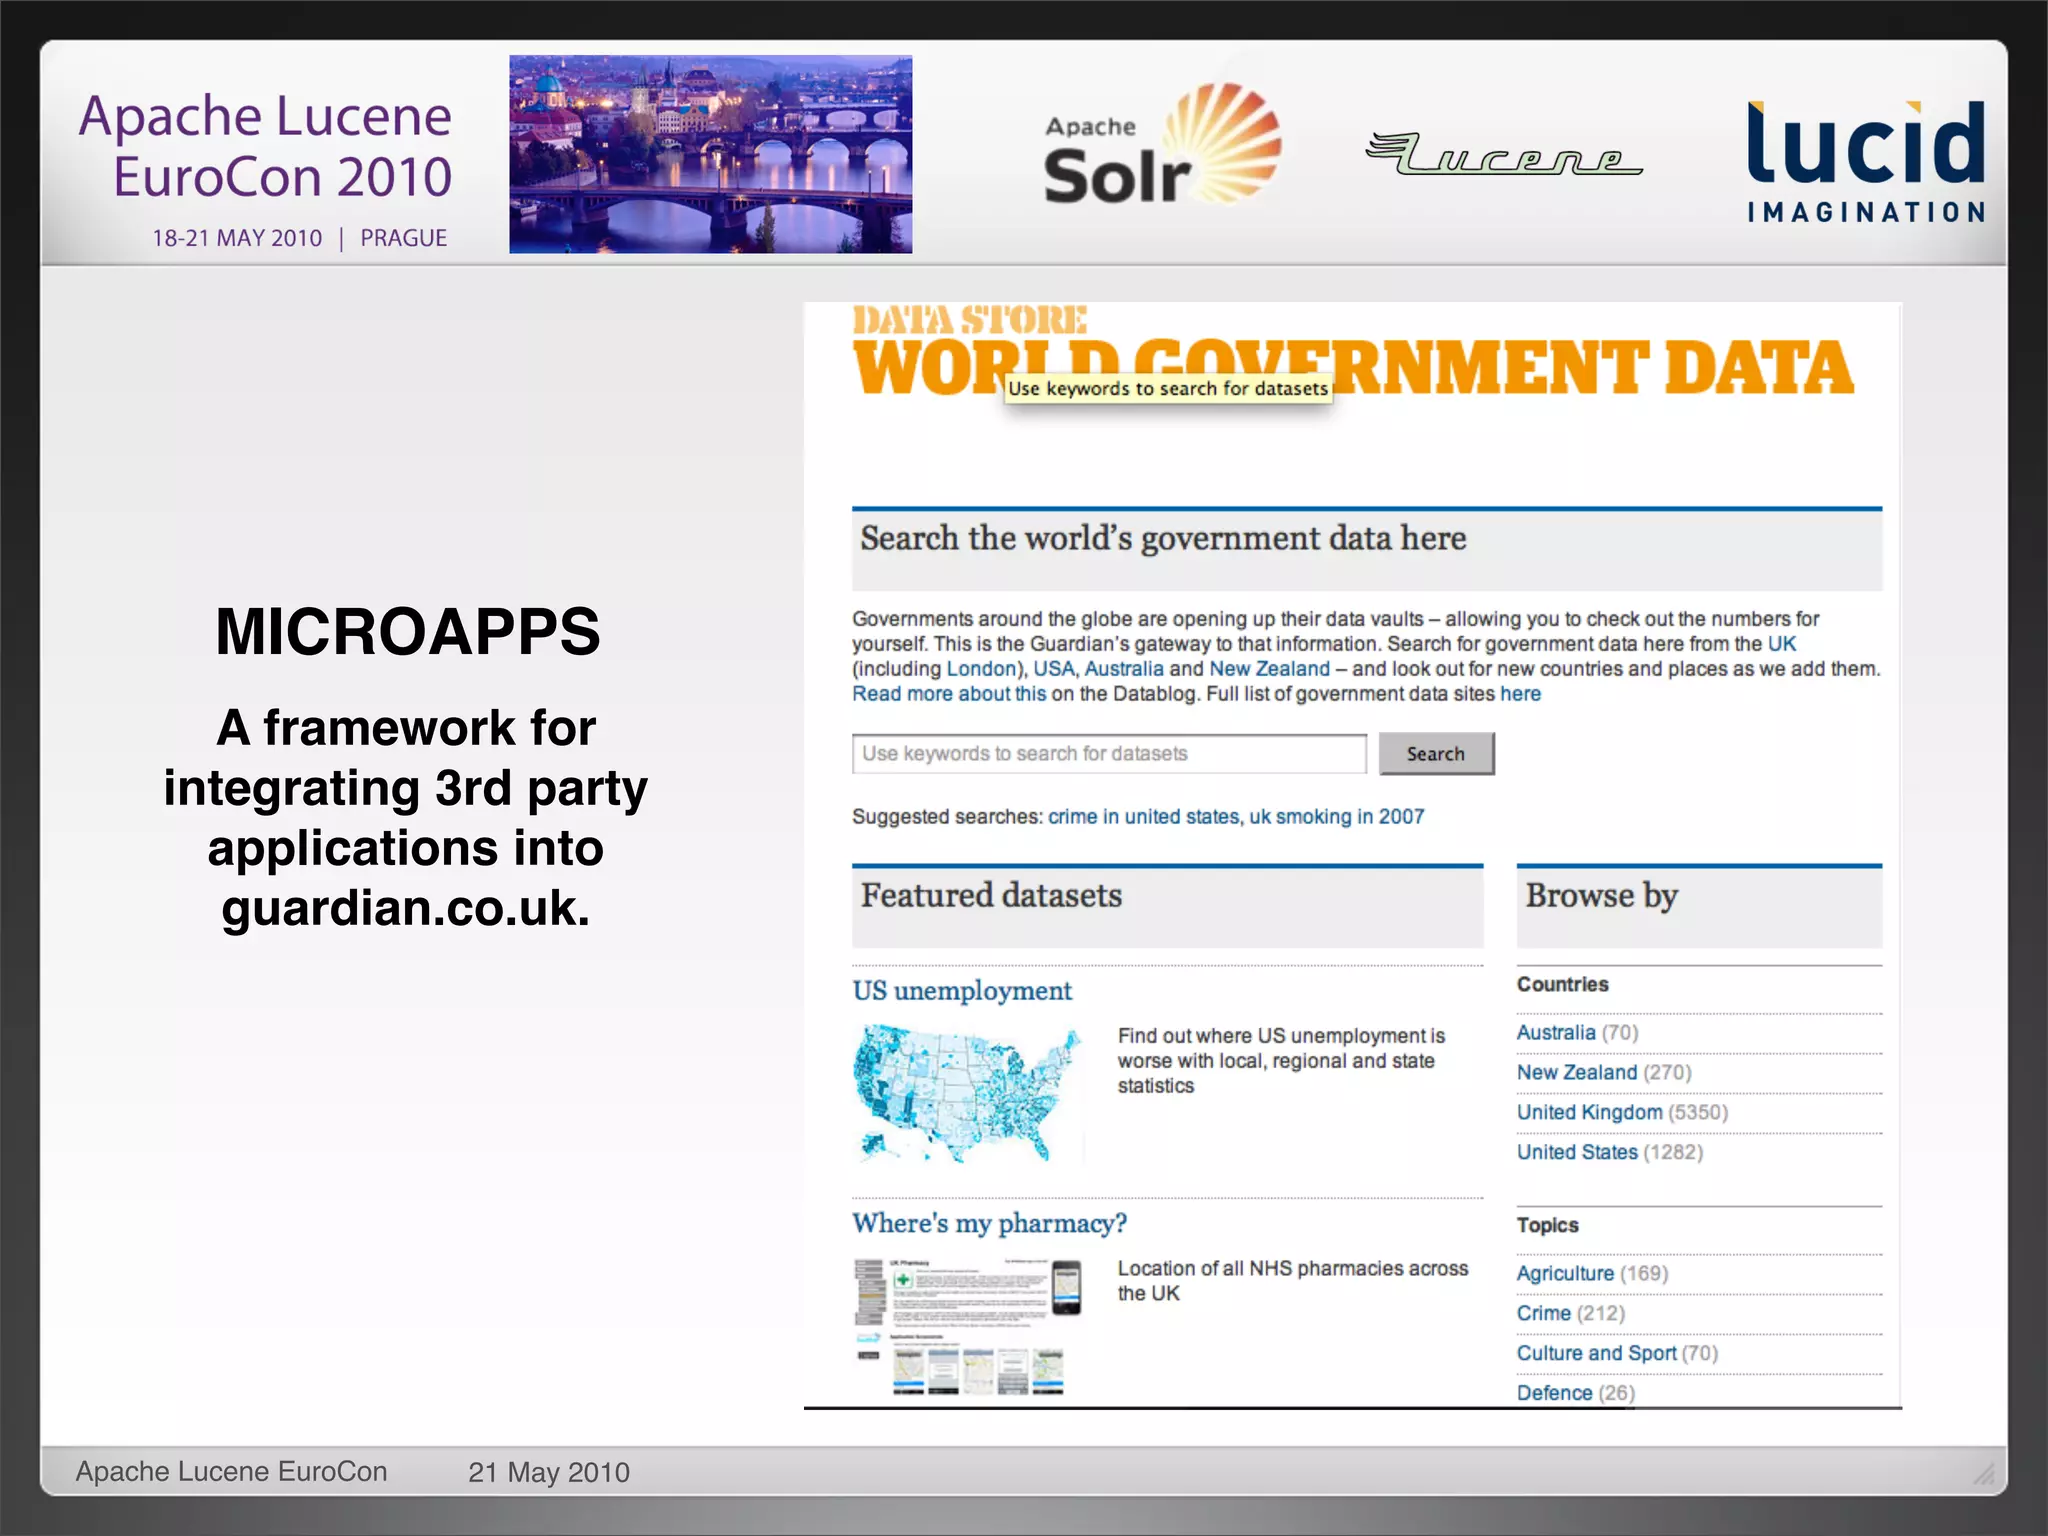This screenshot has height=1536, width=2048.
Task: Open the London link
Action: pos(980,669)
